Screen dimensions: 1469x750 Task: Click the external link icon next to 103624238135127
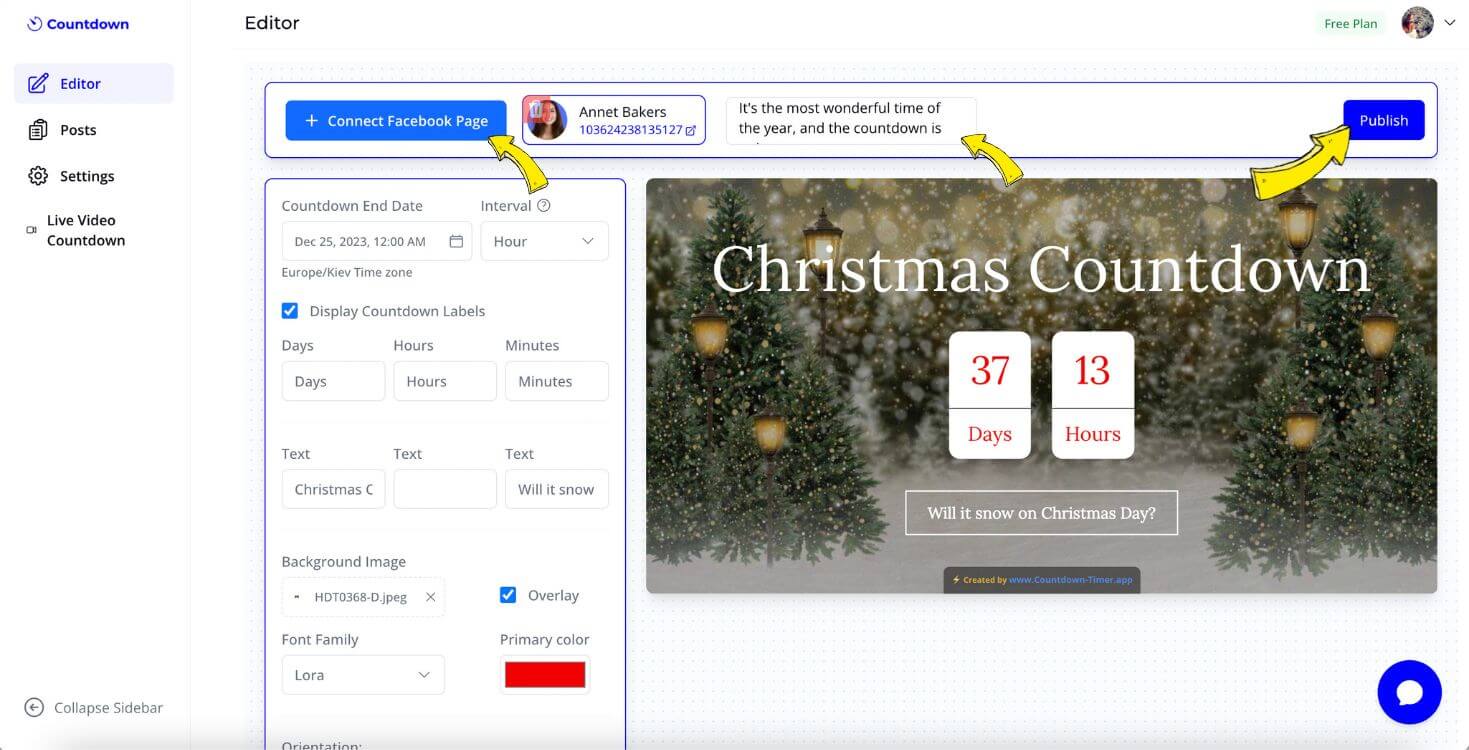point(691,130)
